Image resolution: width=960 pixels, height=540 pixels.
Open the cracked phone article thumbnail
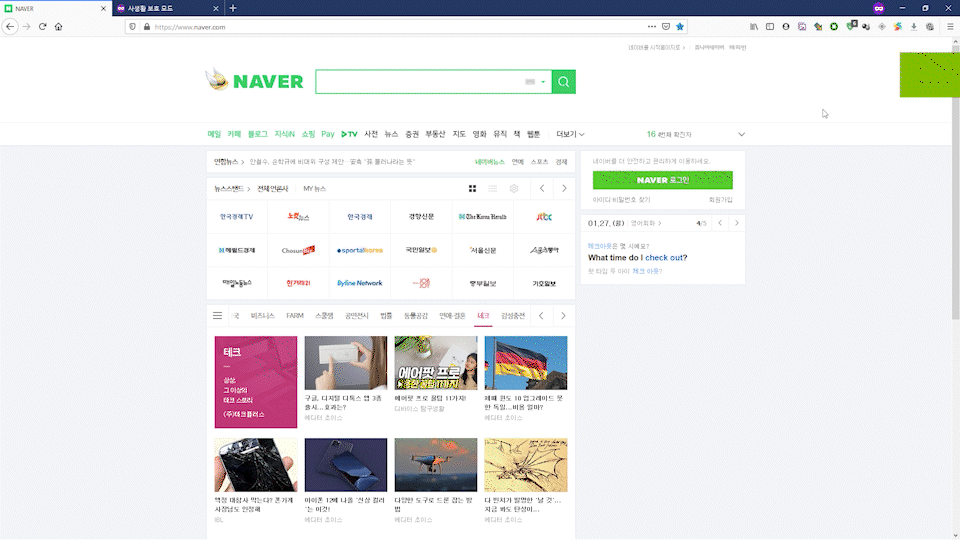[x=256, y=465]
